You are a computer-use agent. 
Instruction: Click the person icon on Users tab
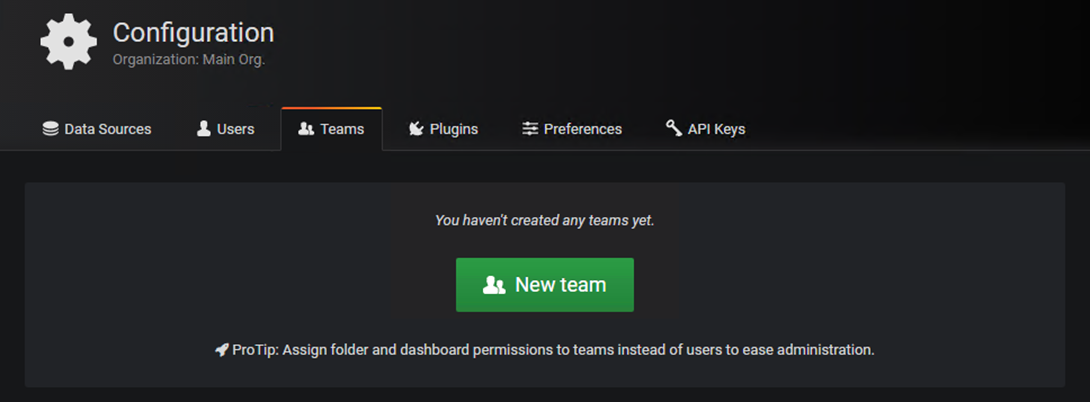[204, 129]
